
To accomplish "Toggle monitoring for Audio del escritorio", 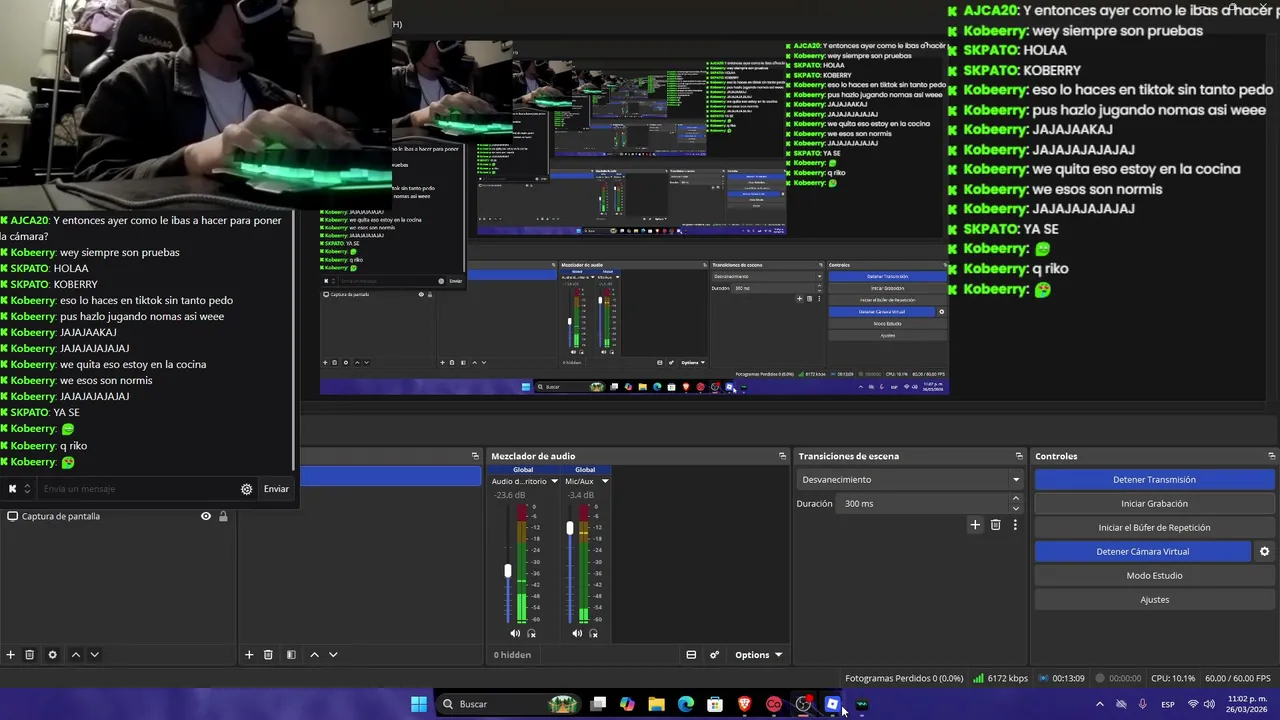I will point(531,633).
